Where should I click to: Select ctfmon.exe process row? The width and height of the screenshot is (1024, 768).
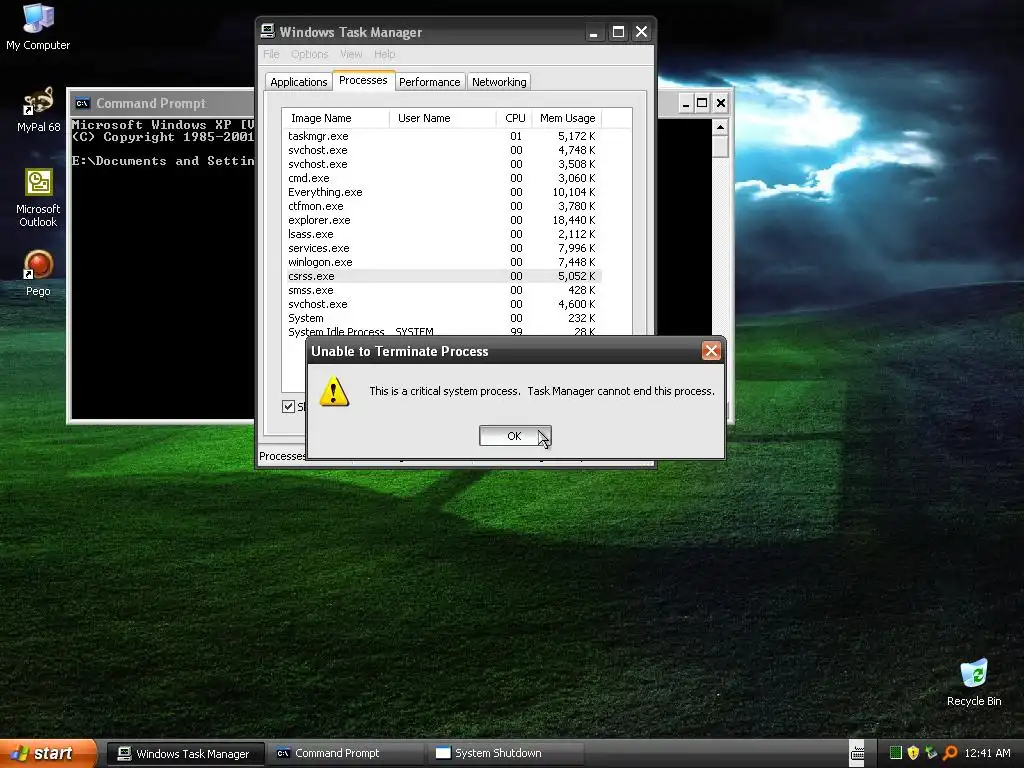(443, 206)
